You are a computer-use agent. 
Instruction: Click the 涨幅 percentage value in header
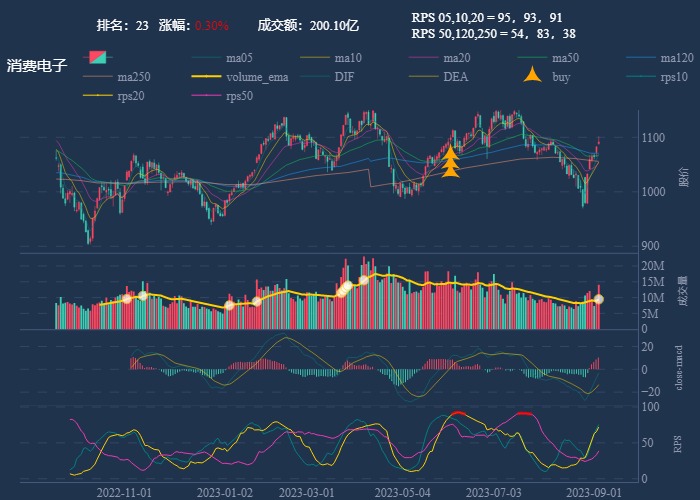(x=211, y=24)
